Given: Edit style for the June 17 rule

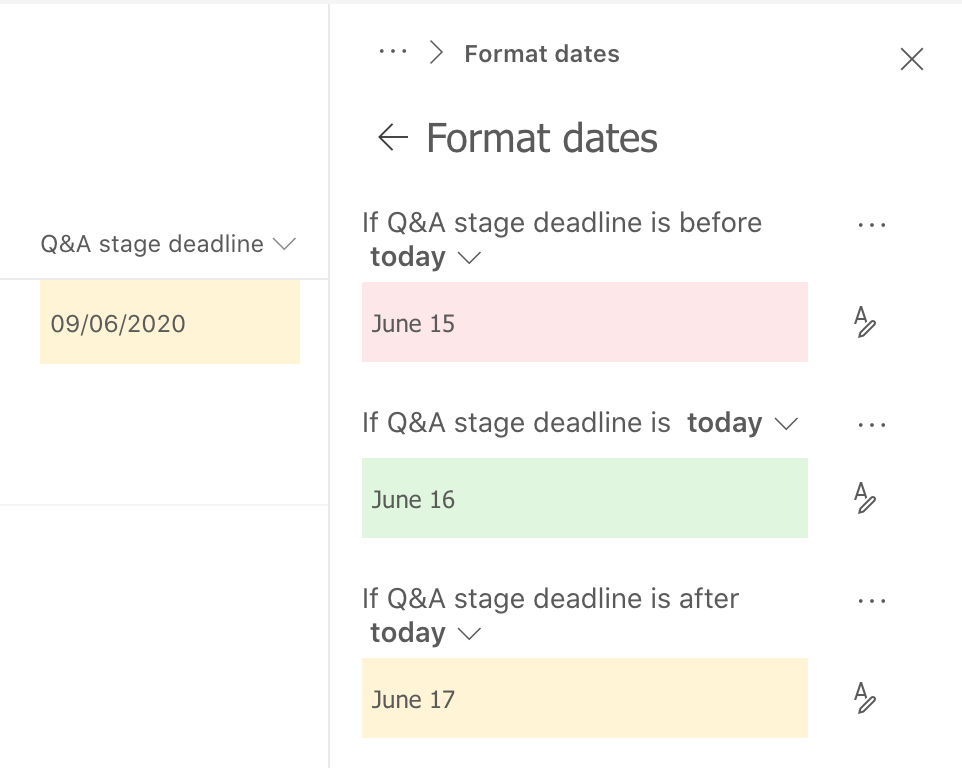Looking at the screenshot, I should 865,698.
